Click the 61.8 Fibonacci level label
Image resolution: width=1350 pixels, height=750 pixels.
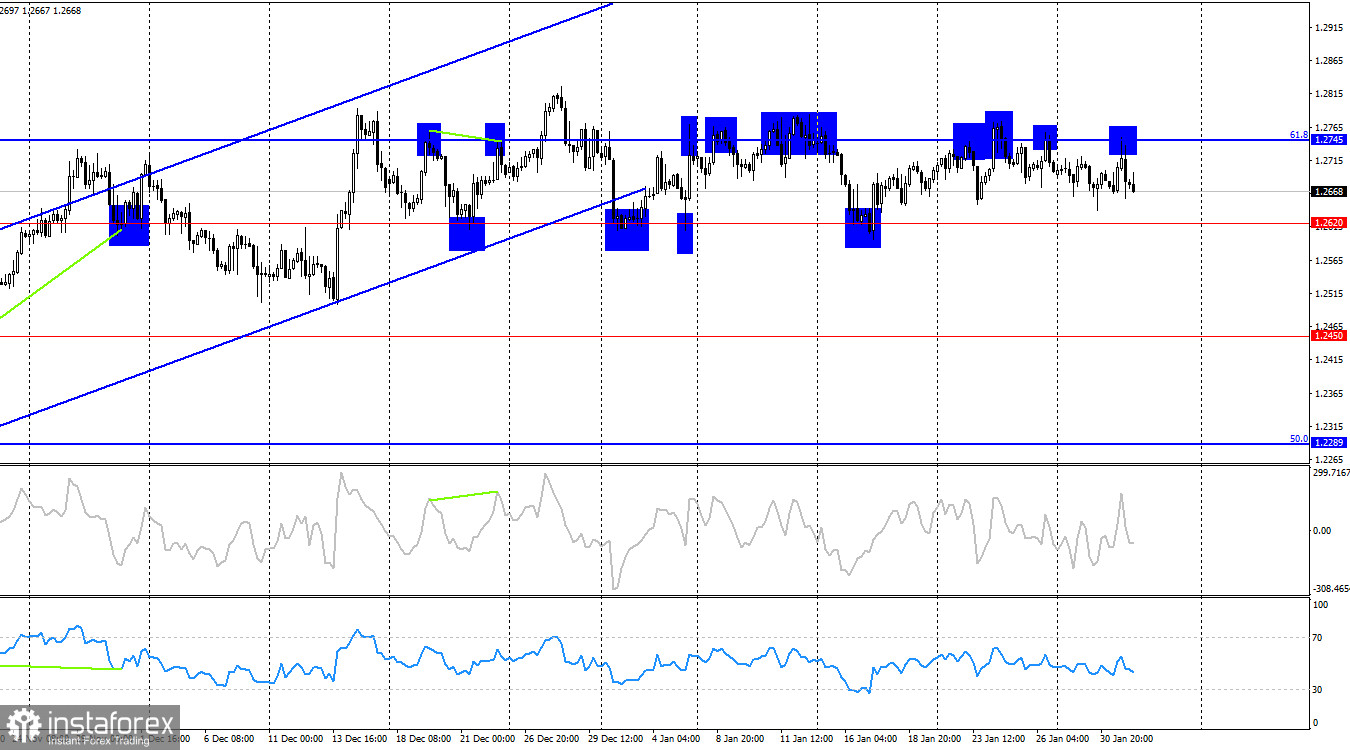tap(1299, 134)
